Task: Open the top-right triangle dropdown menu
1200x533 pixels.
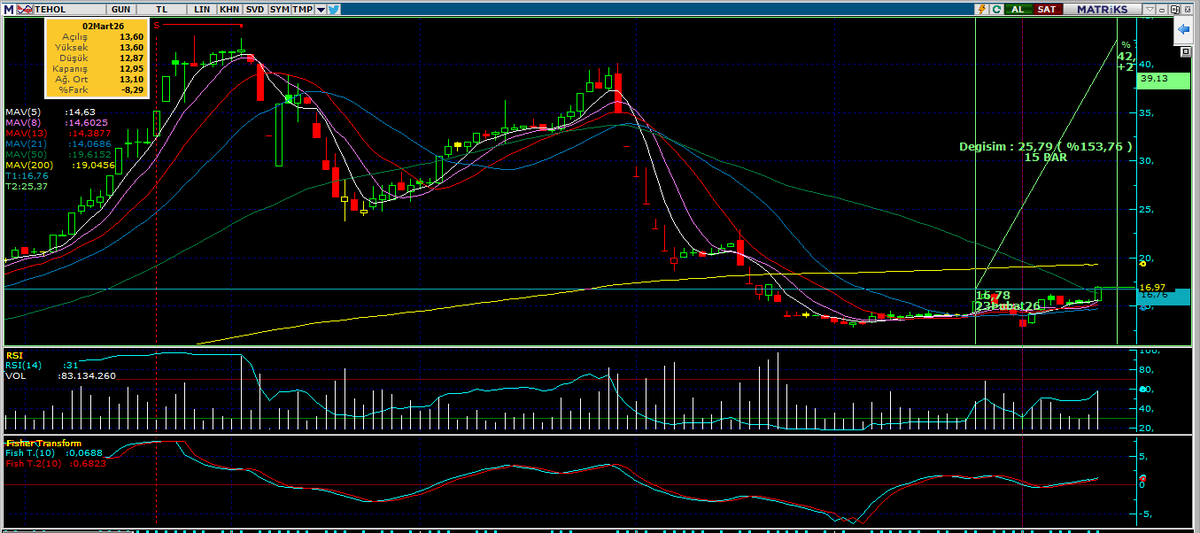Action: 1149,9
